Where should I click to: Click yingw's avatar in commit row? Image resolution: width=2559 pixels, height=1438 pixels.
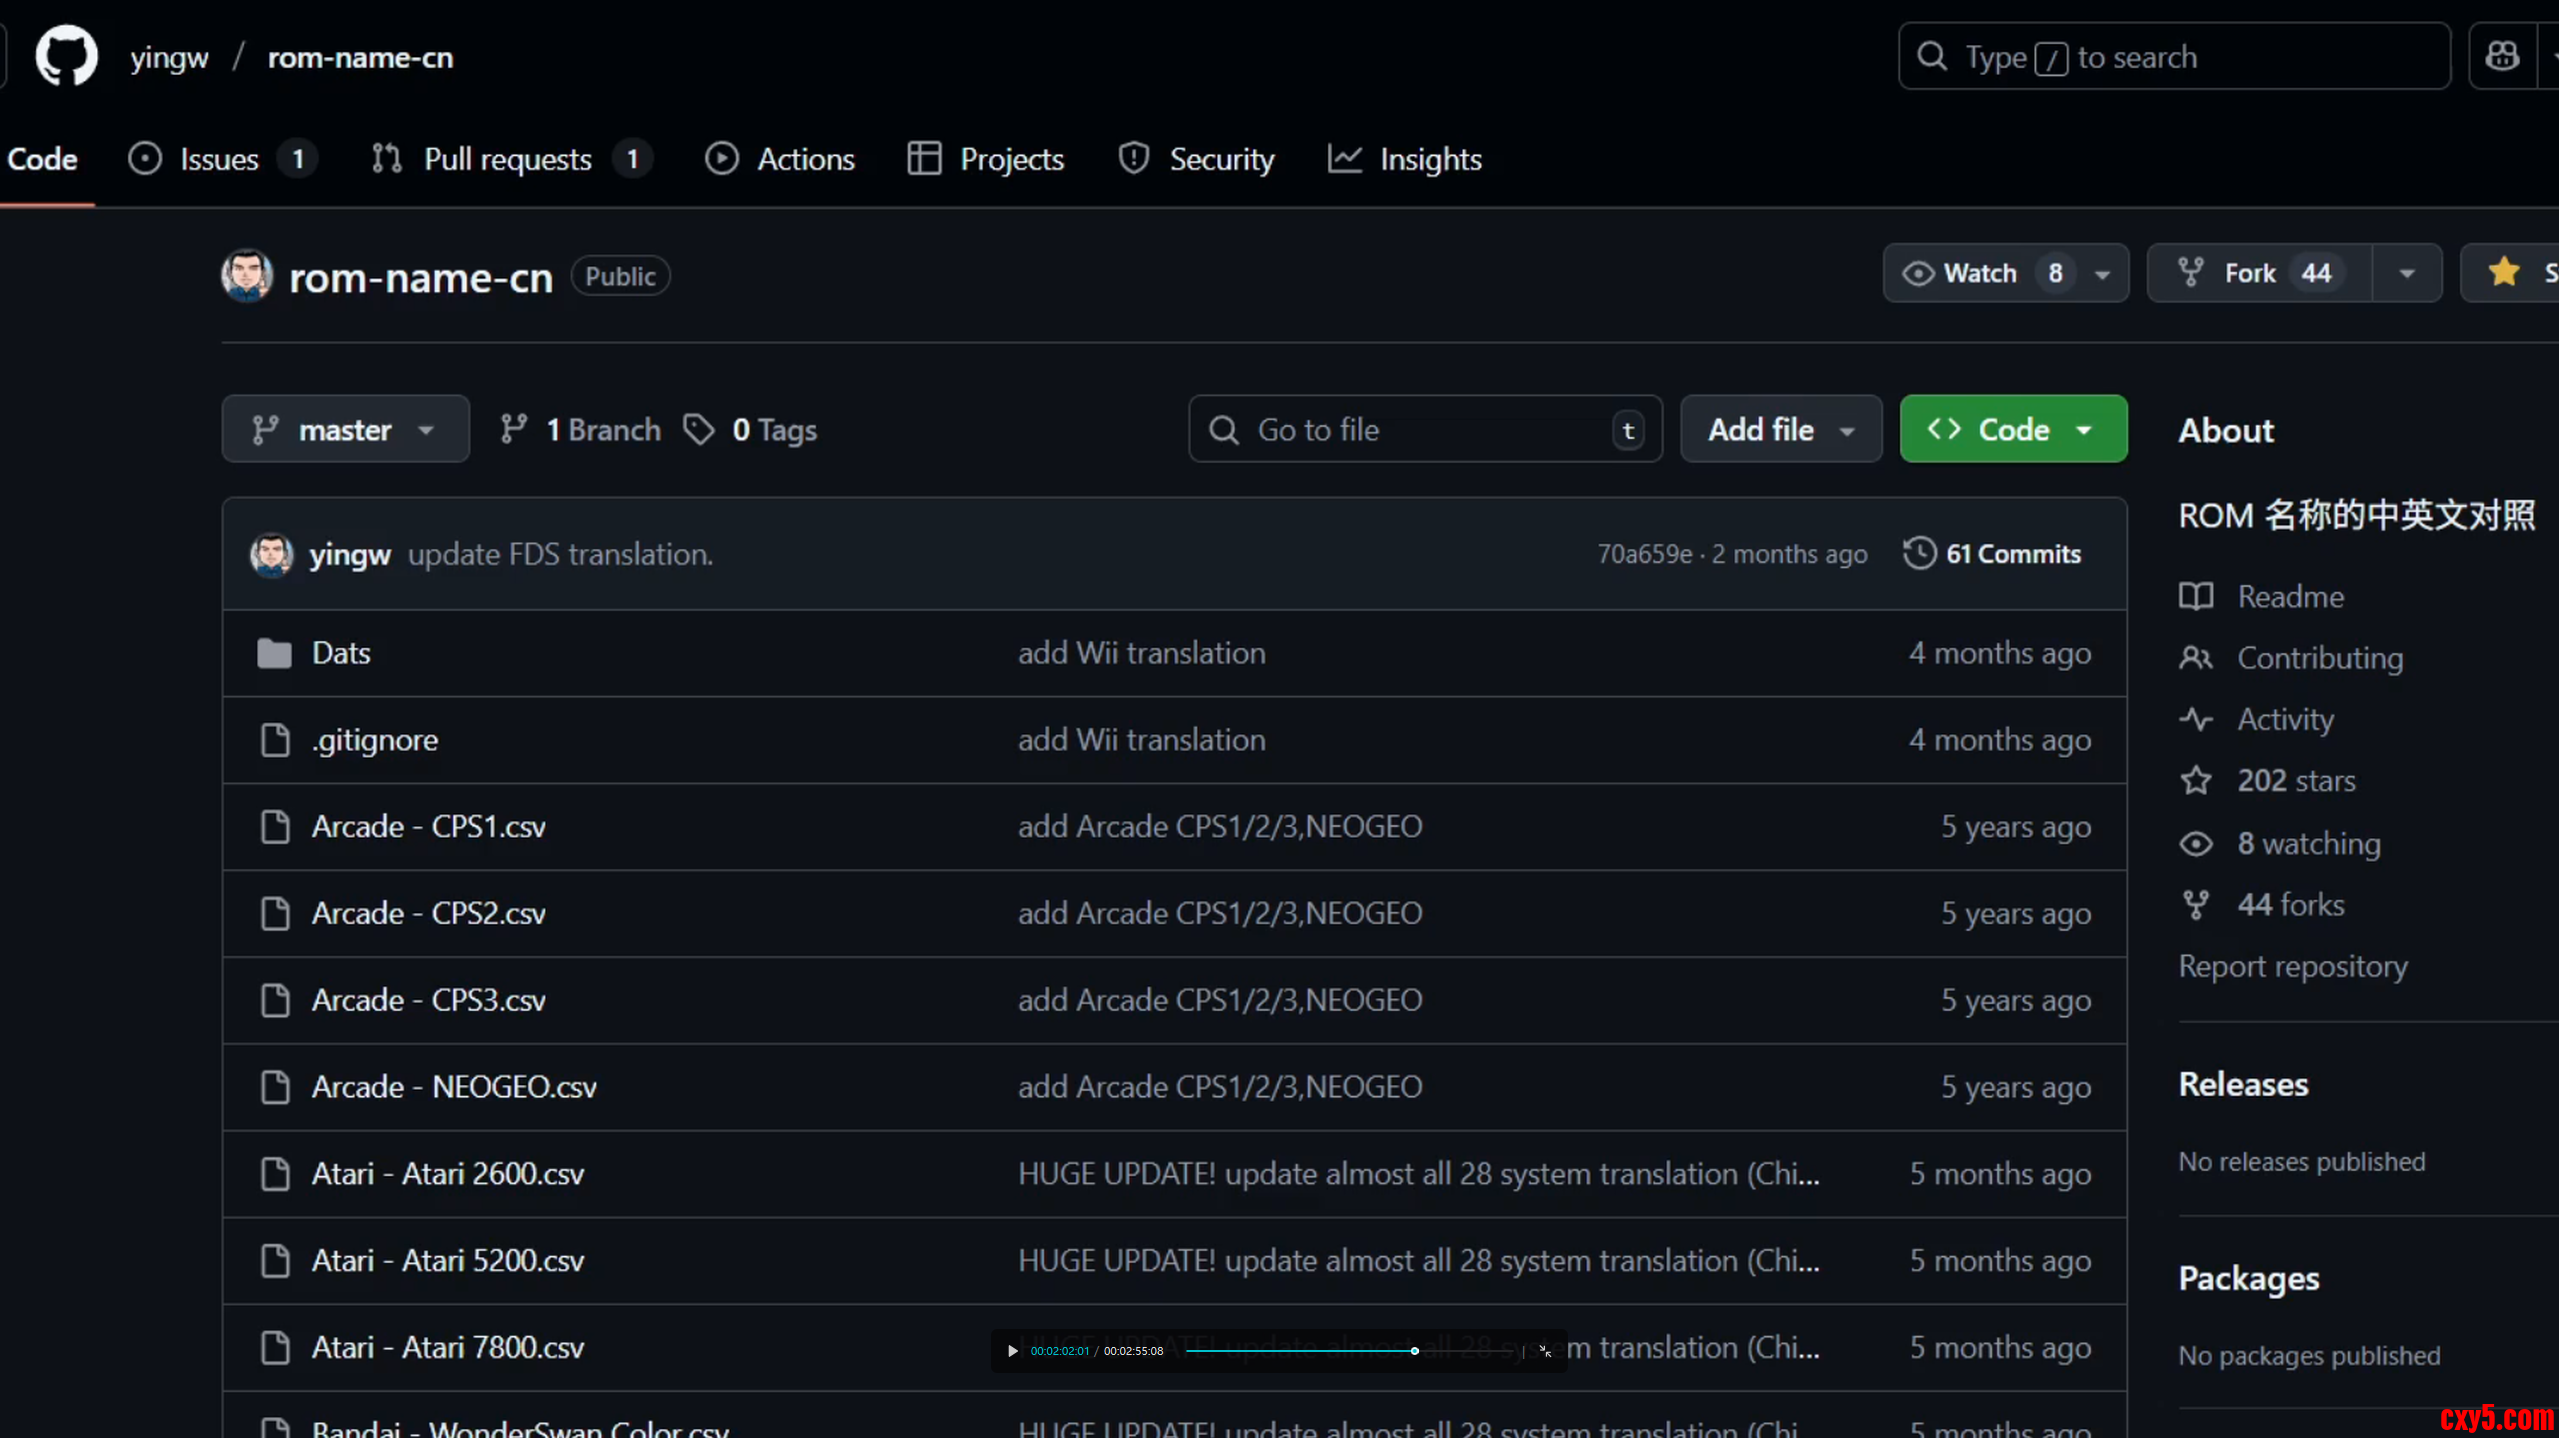271,554
